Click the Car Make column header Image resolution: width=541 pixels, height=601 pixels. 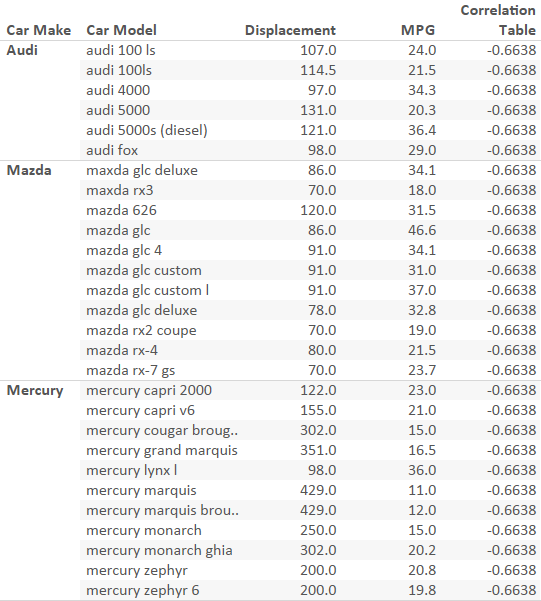[39, 30]
